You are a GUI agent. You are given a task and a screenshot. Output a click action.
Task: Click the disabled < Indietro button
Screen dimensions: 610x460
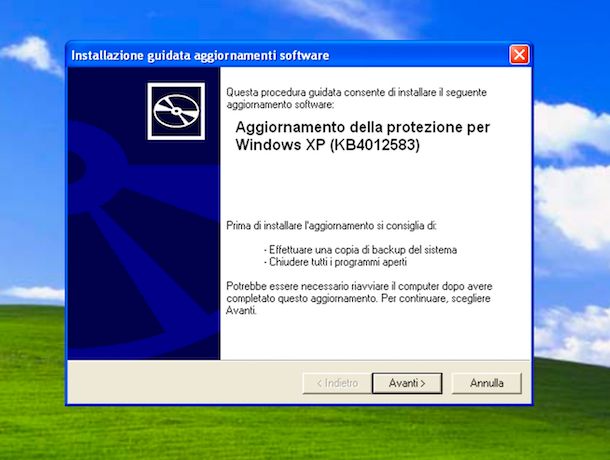click(337, 383)
